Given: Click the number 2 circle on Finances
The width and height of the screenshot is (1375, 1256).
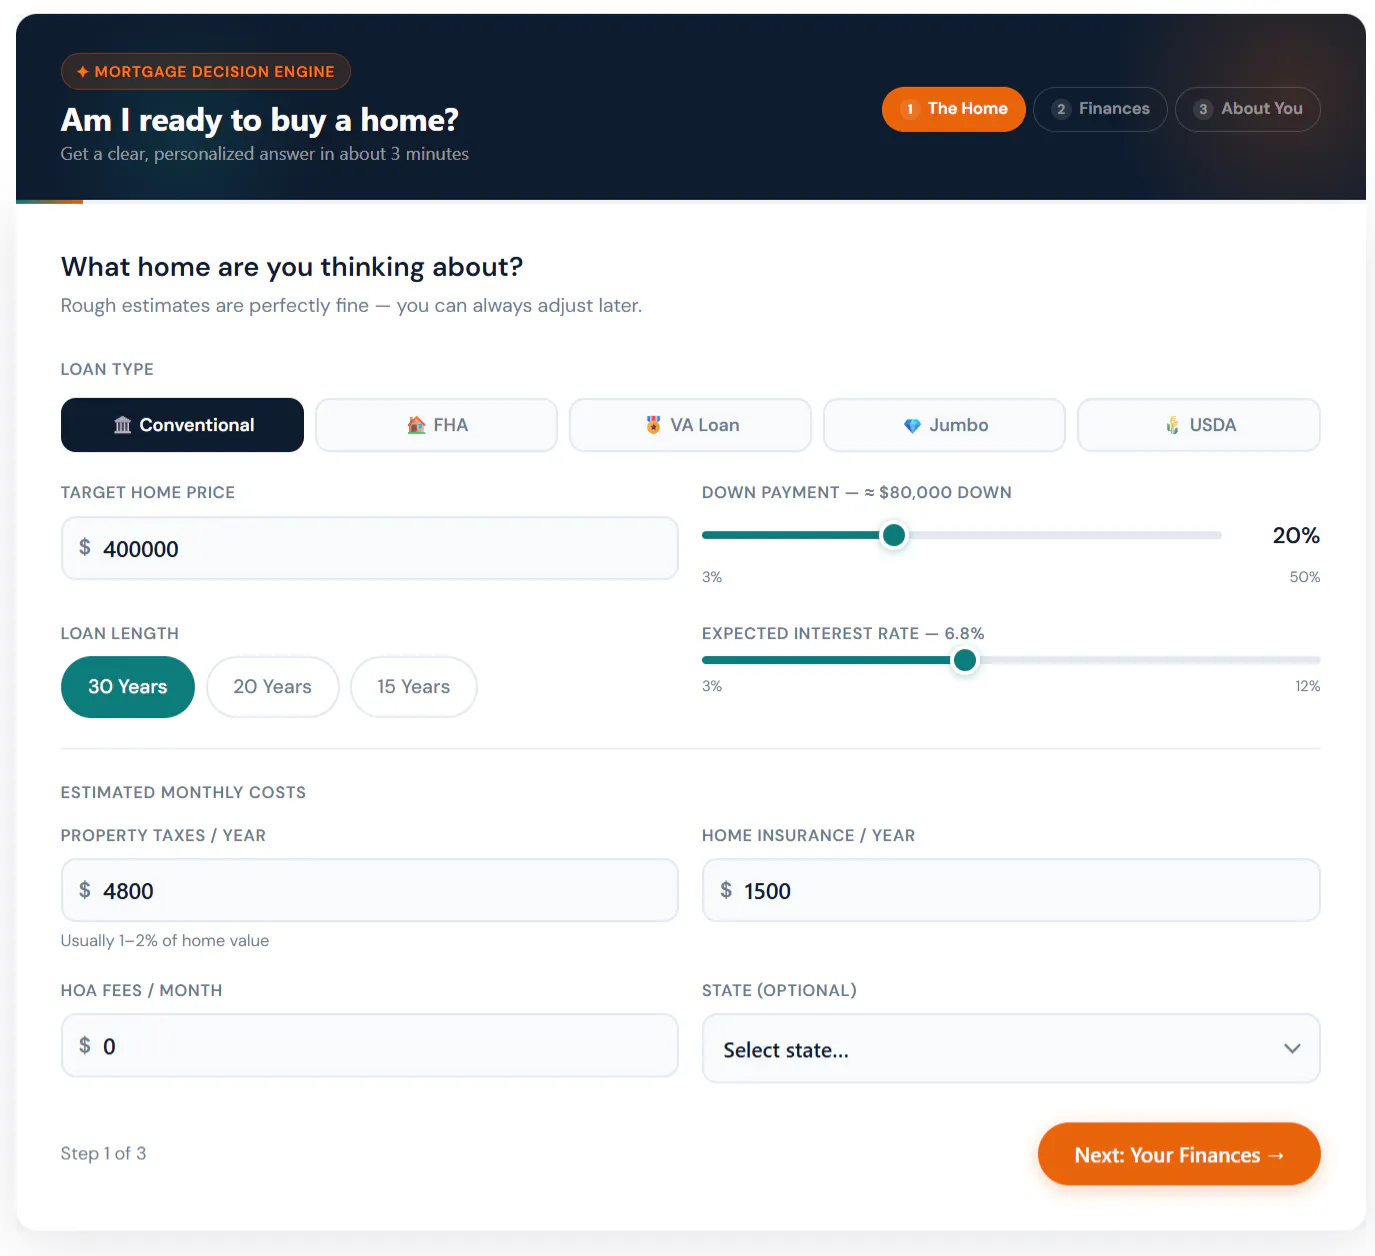Looking at the screenshot, I should [1061, 109].
